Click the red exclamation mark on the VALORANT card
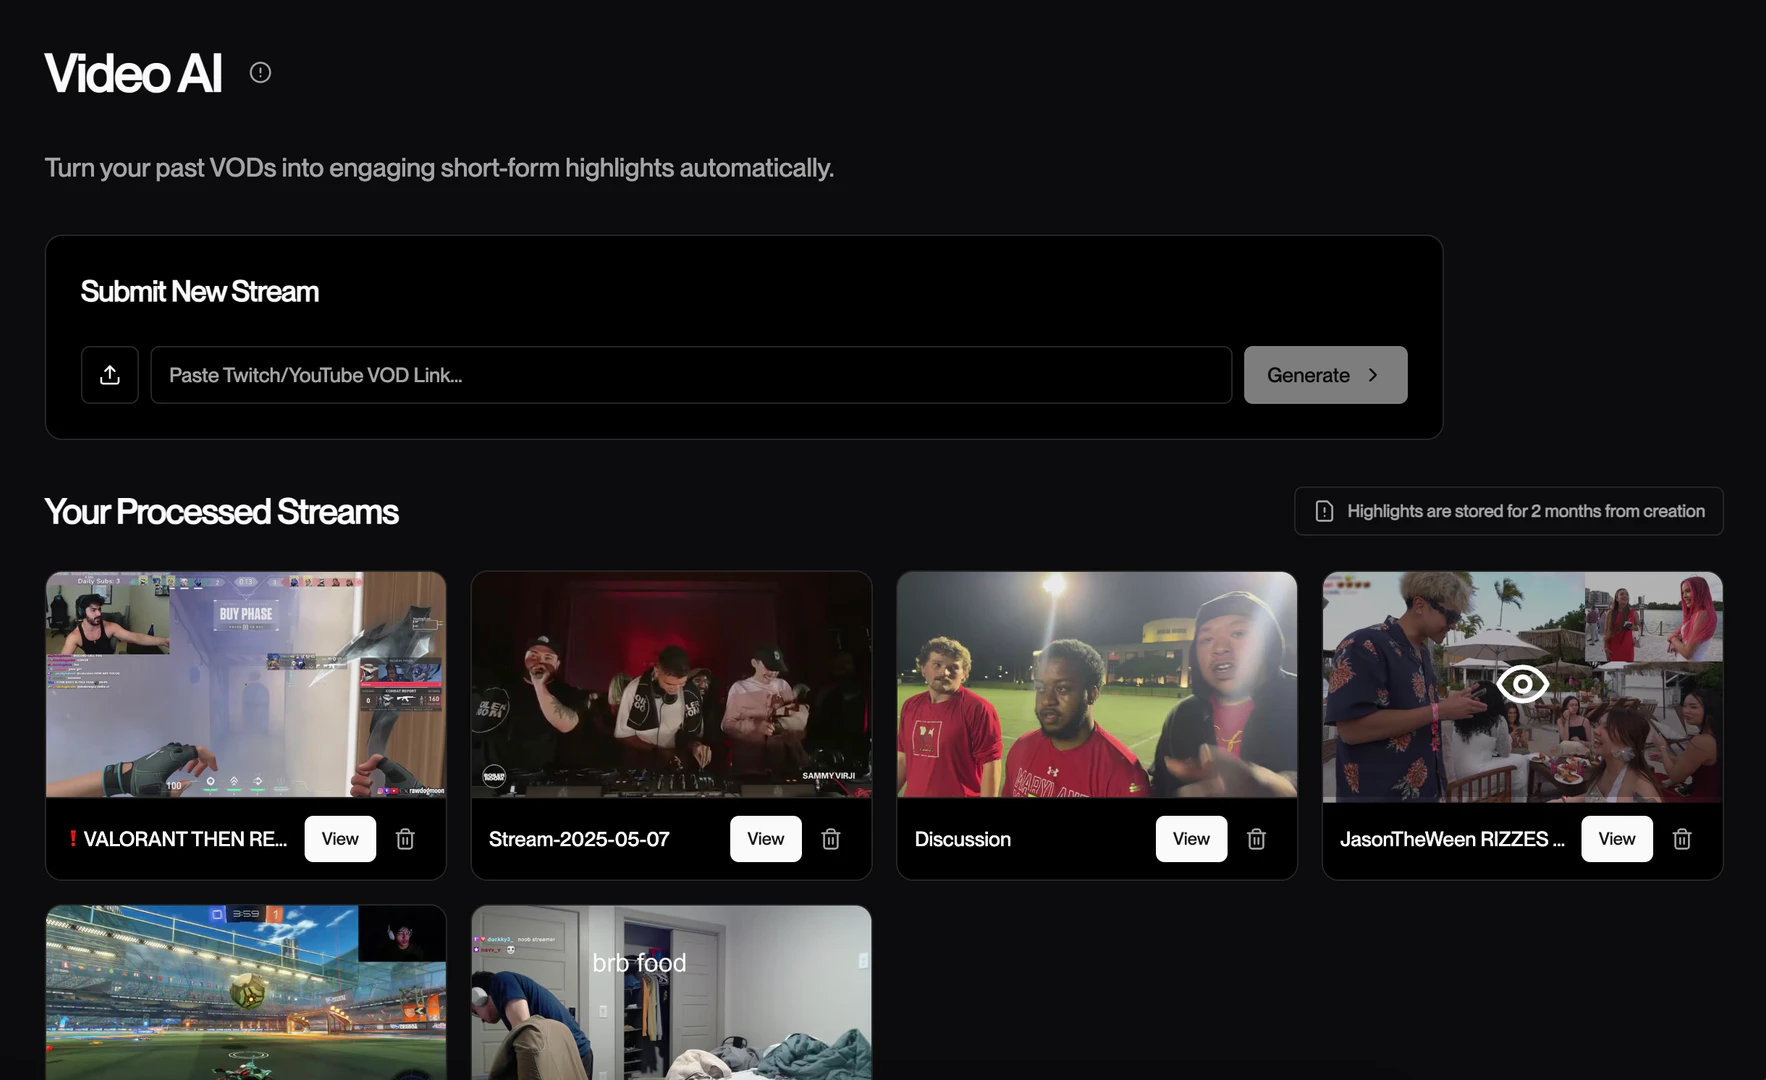 (73, 839)
